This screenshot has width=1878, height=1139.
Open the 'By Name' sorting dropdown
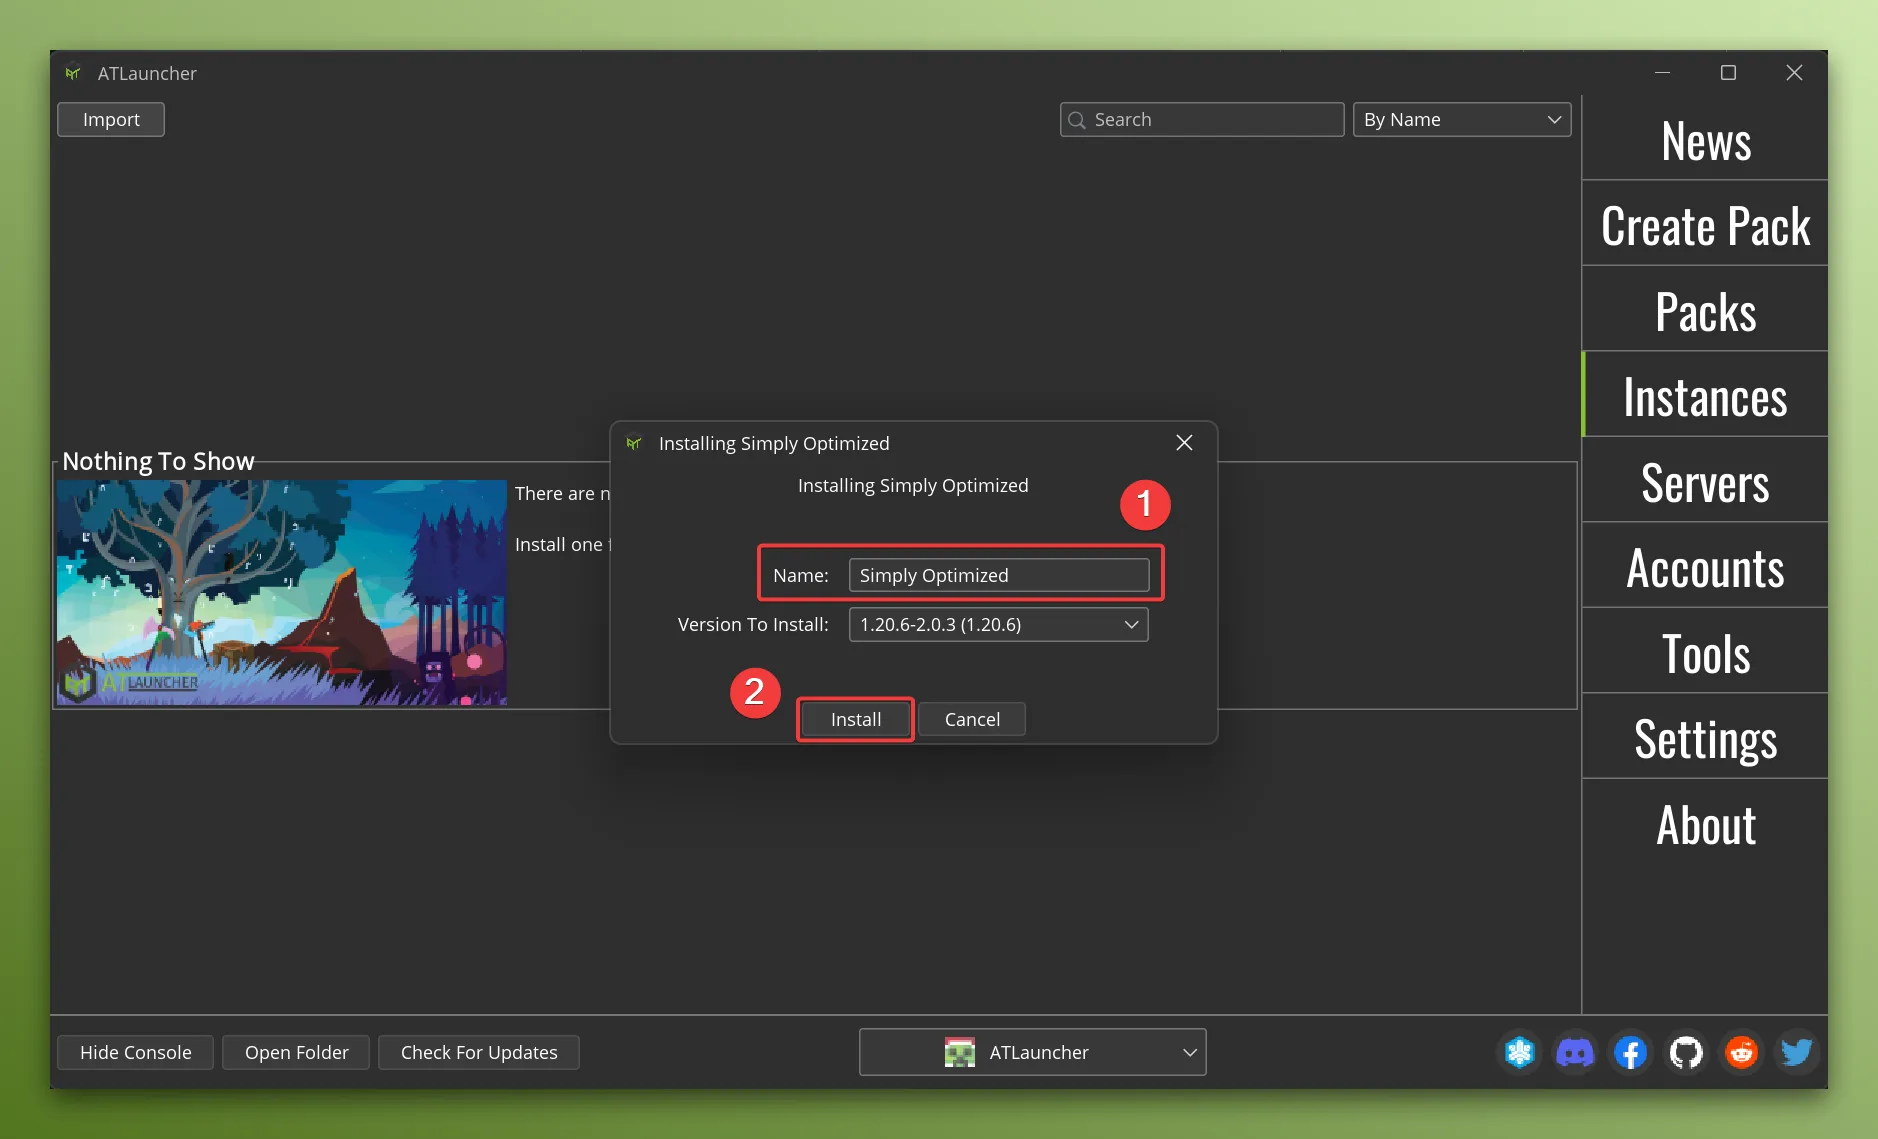coord(1459,119)
